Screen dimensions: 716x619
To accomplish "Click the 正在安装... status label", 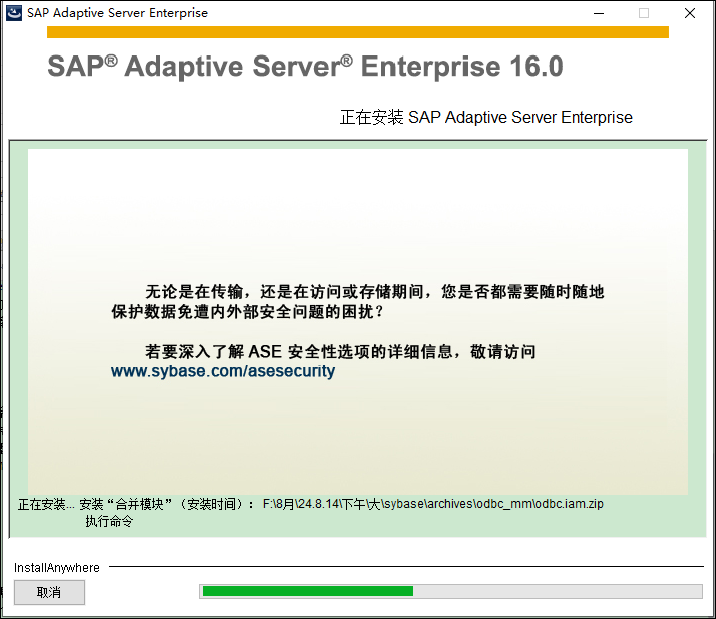I will point(46,504).
